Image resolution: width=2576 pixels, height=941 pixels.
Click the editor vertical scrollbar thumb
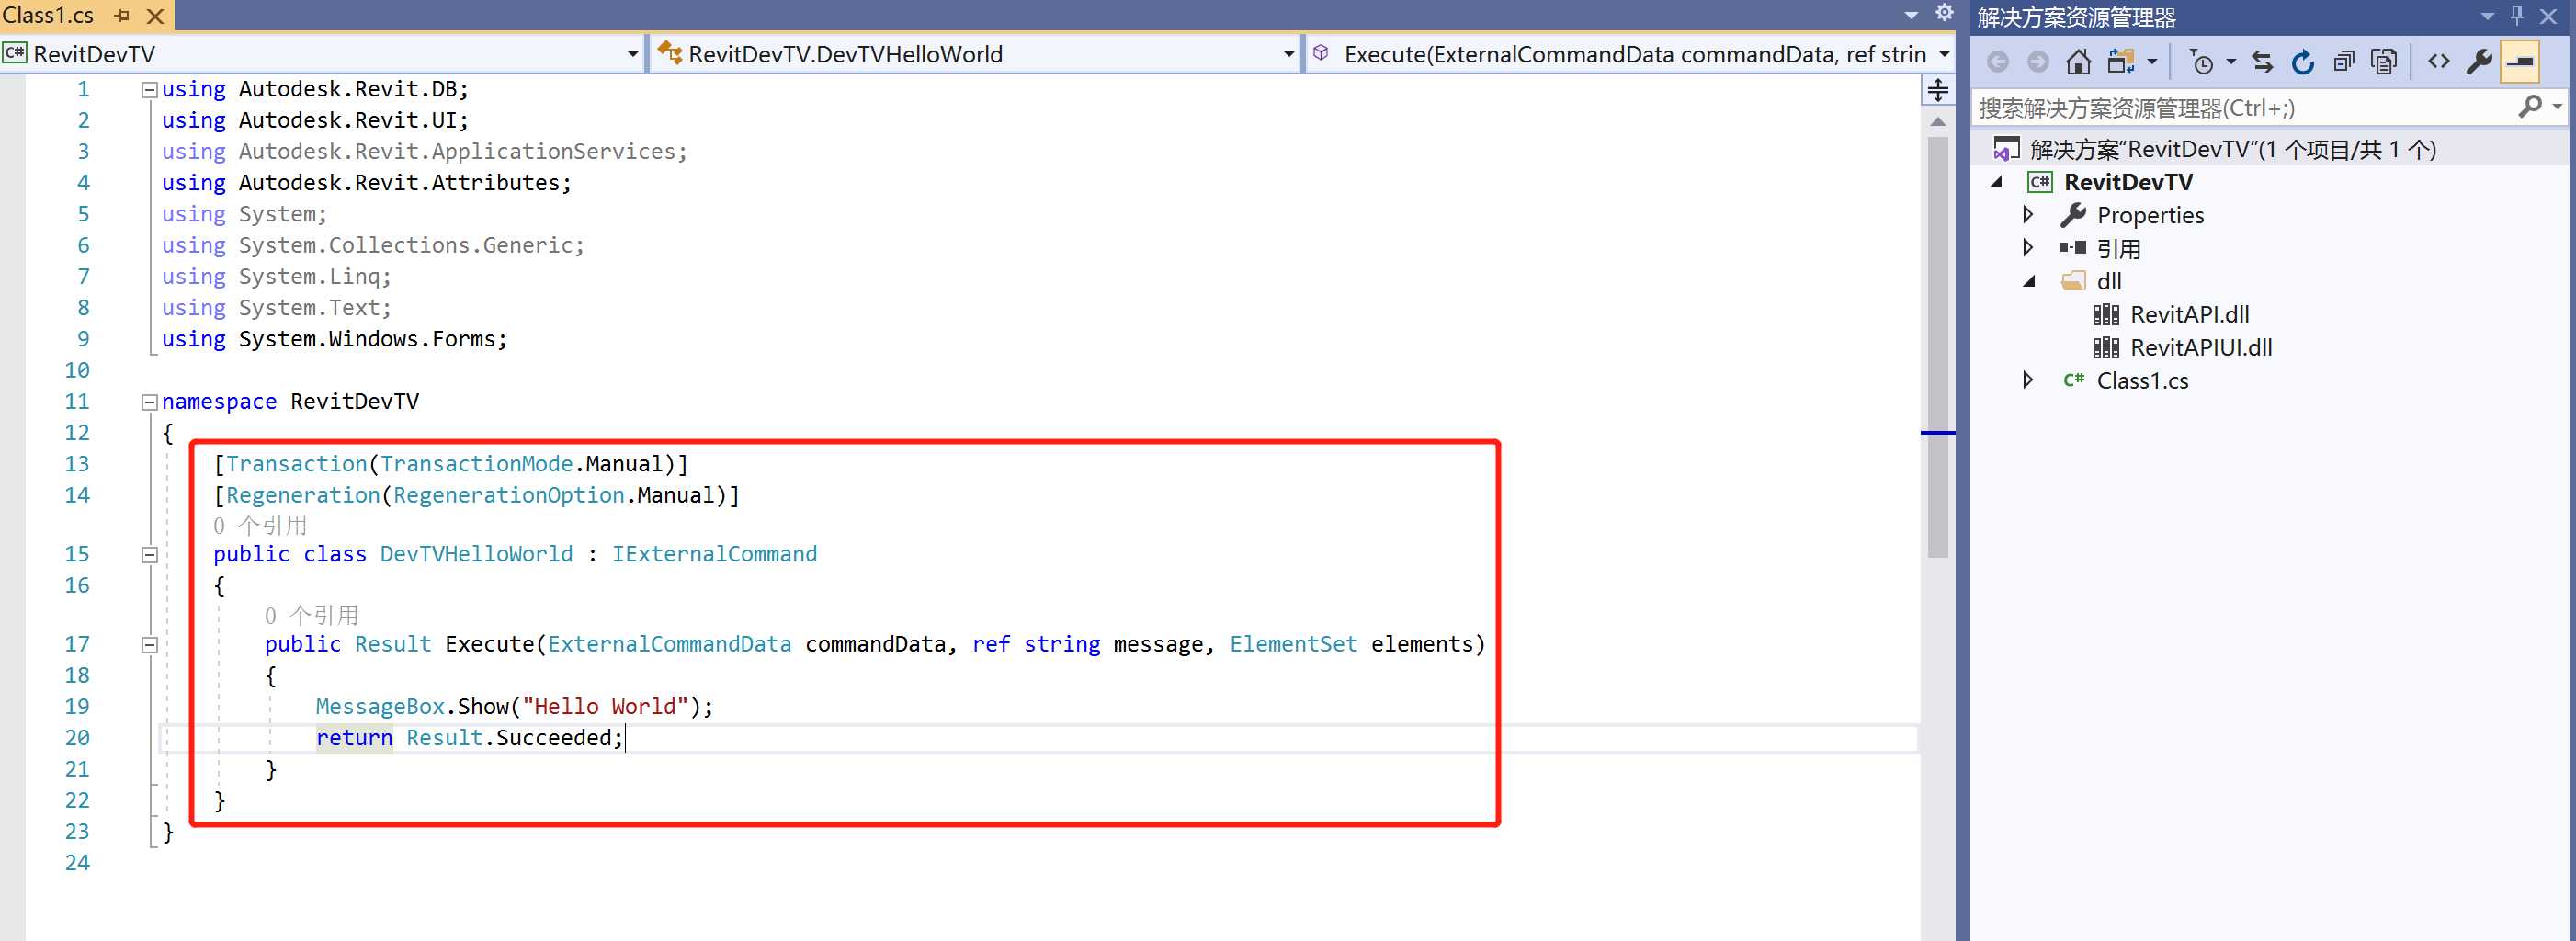click(x=1937, y=340)
